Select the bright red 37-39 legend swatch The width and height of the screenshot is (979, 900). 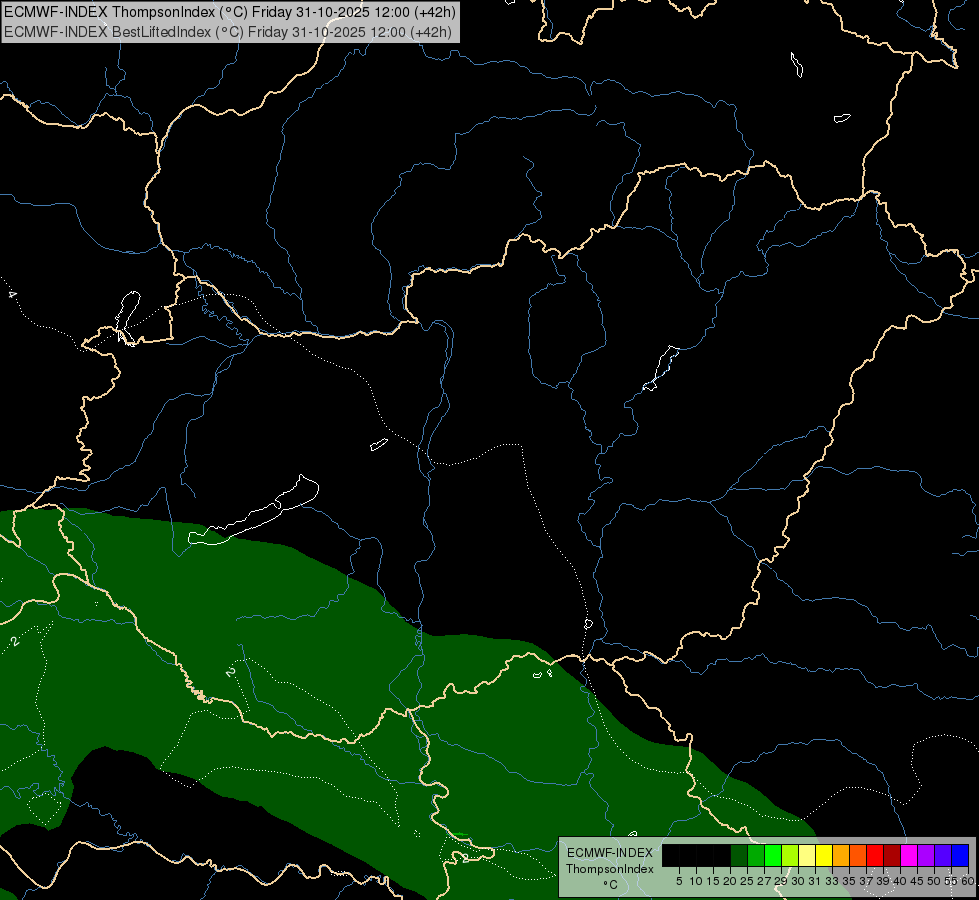coord(875,856)
